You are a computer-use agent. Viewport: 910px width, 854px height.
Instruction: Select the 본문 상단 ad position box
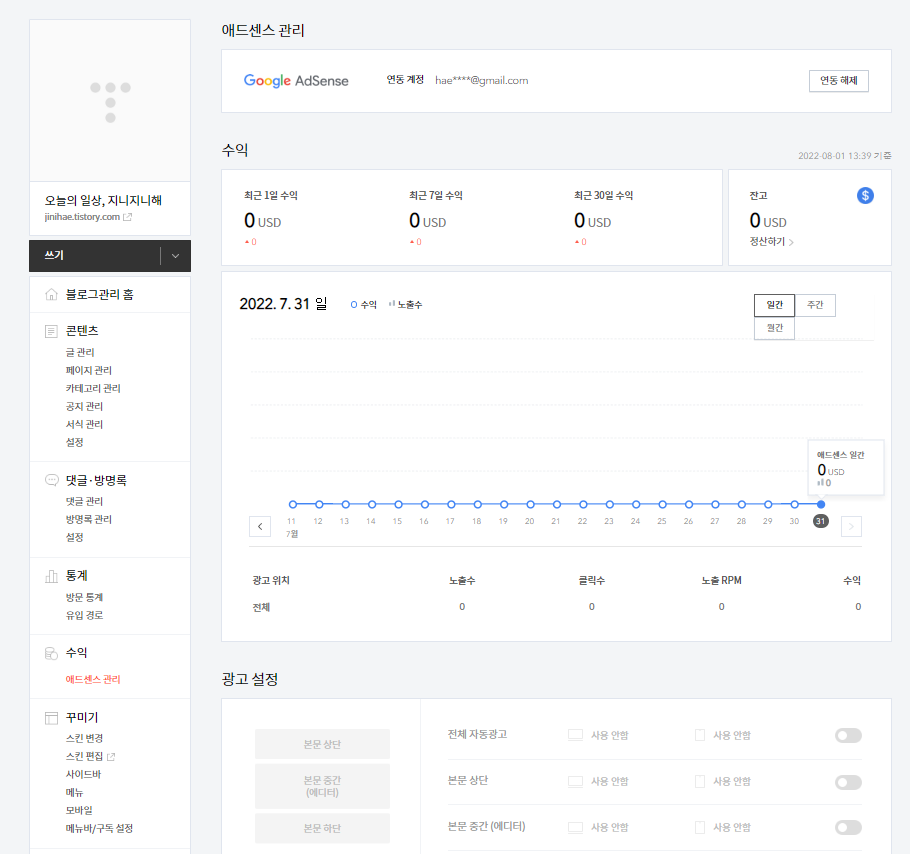coord(322,744)
